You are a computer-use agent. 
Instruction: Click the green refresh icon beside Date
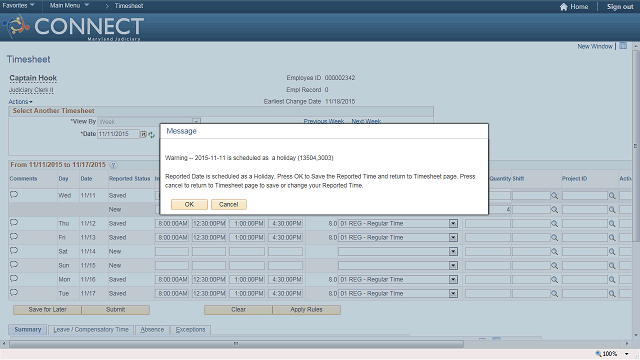pos(151,134)
